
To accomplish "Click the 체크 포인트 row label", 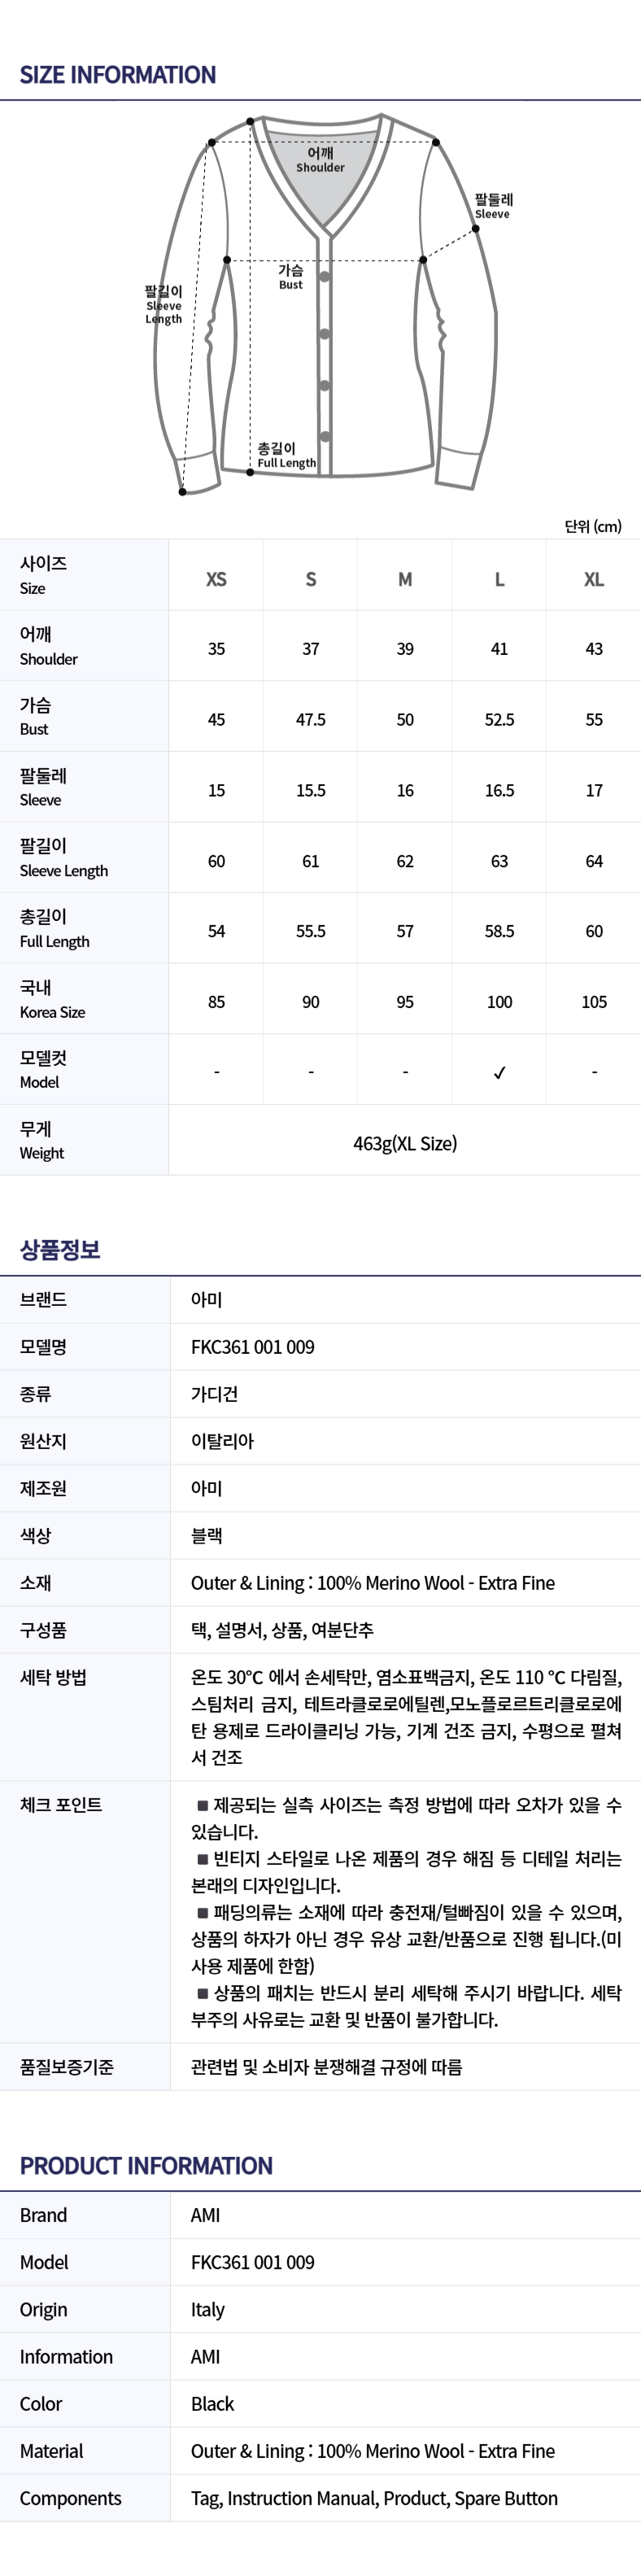I will click(61, 1804).
